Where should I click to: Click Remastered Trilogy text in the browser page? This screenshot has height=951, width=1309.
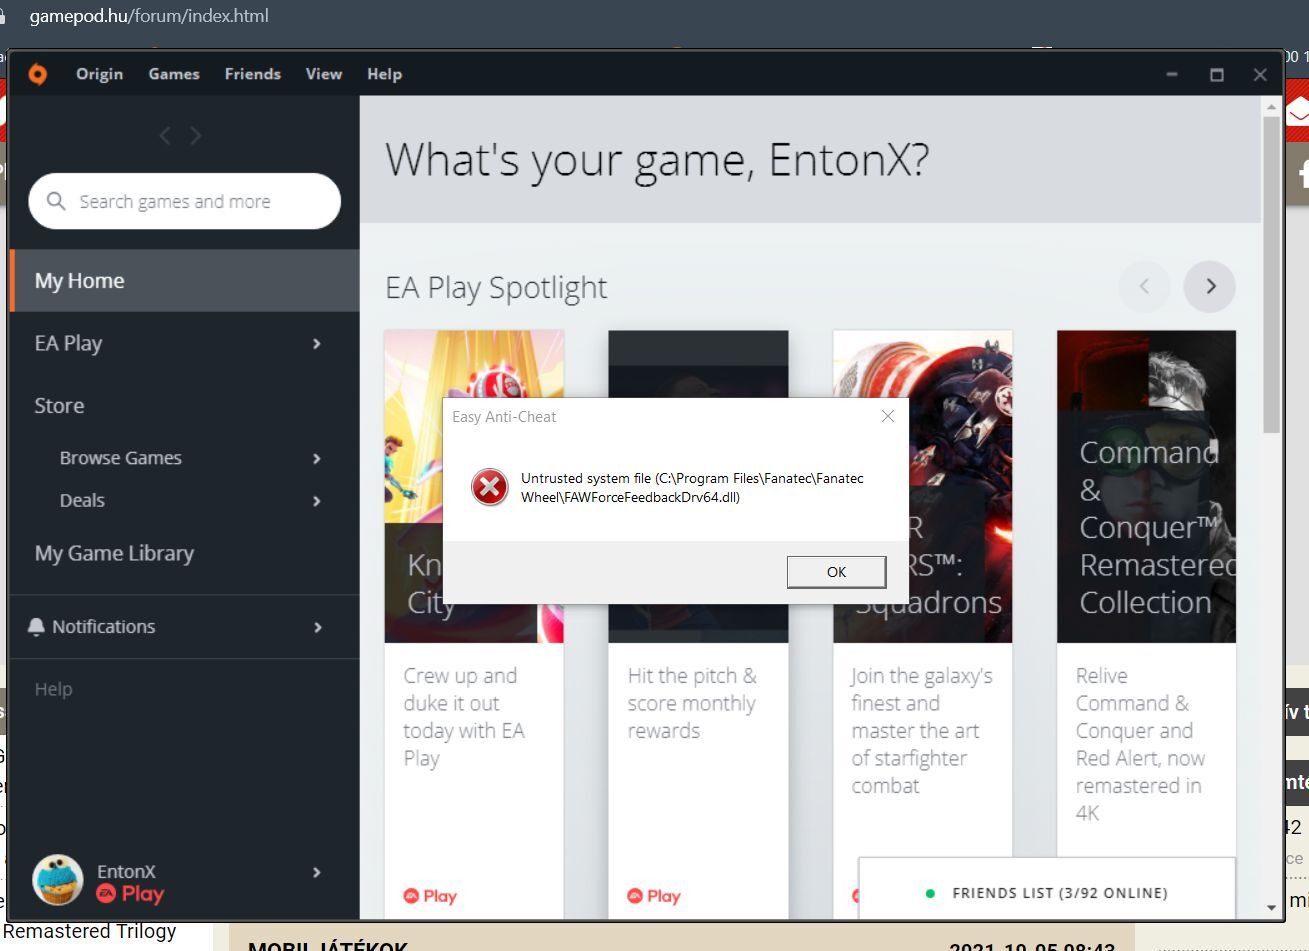tap(90, 931)
